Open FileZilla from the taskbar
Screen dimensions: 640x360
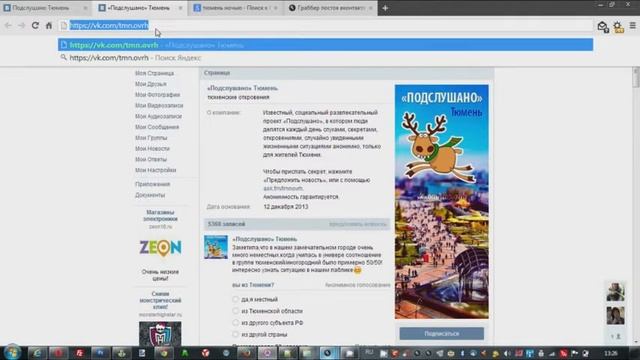[80, 353]
